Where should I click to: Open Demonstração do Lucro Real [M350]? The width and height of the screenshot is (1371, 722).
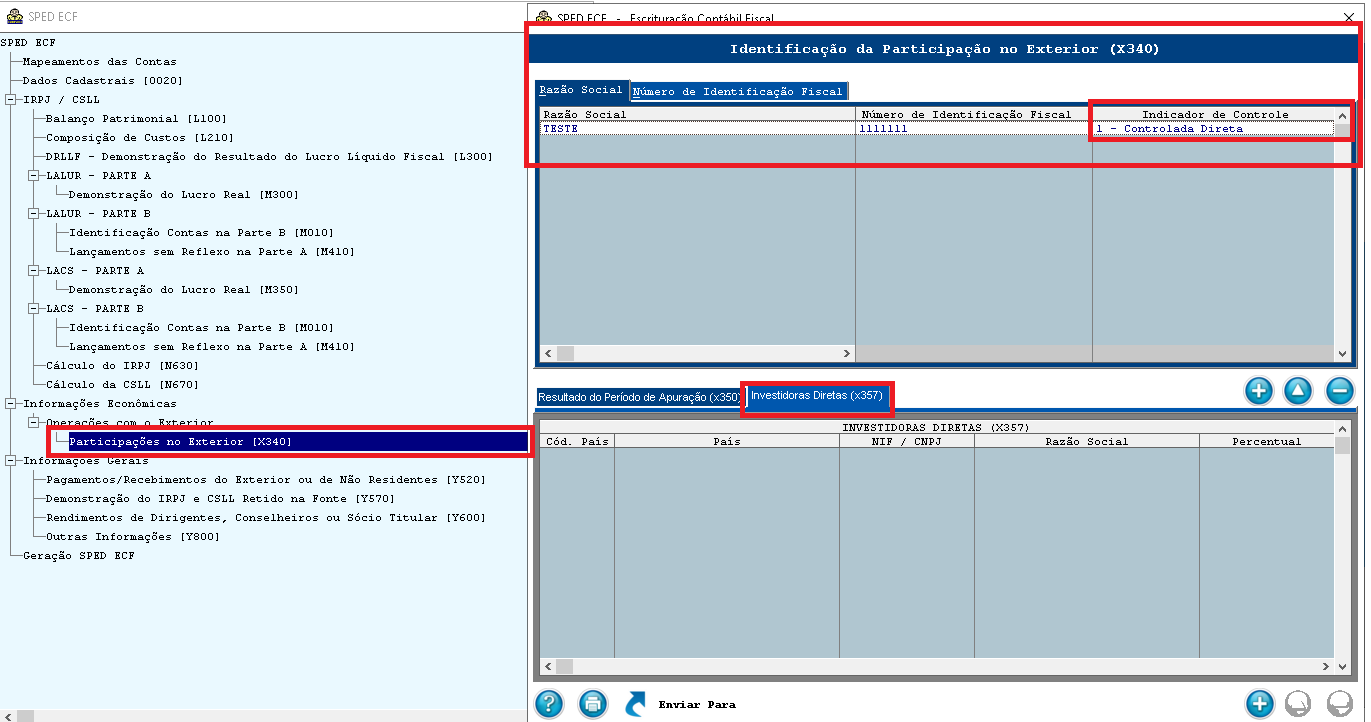[x=183, y=289]
